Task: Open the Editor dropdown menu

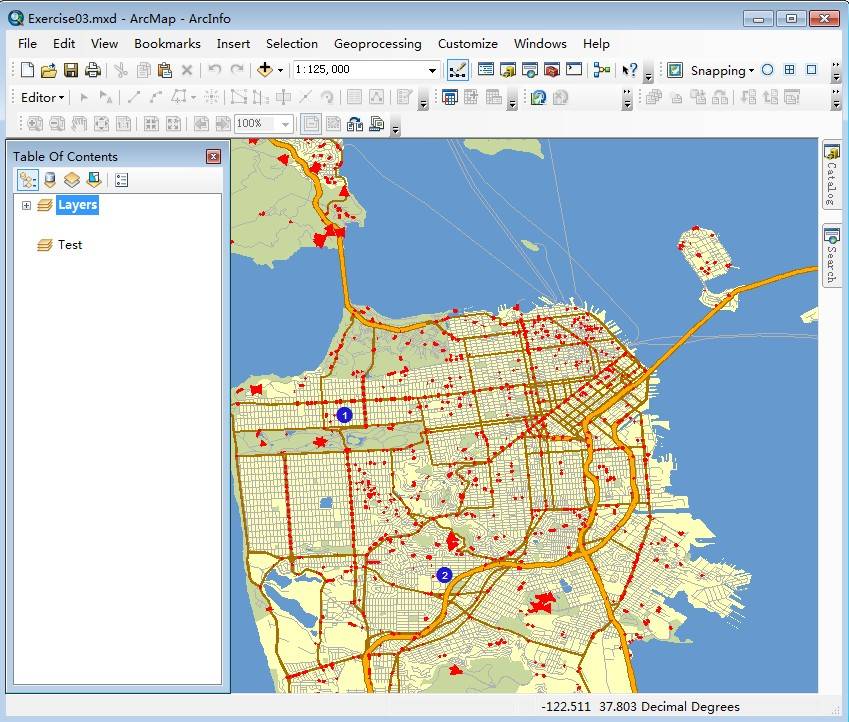Action: point(42,97)
